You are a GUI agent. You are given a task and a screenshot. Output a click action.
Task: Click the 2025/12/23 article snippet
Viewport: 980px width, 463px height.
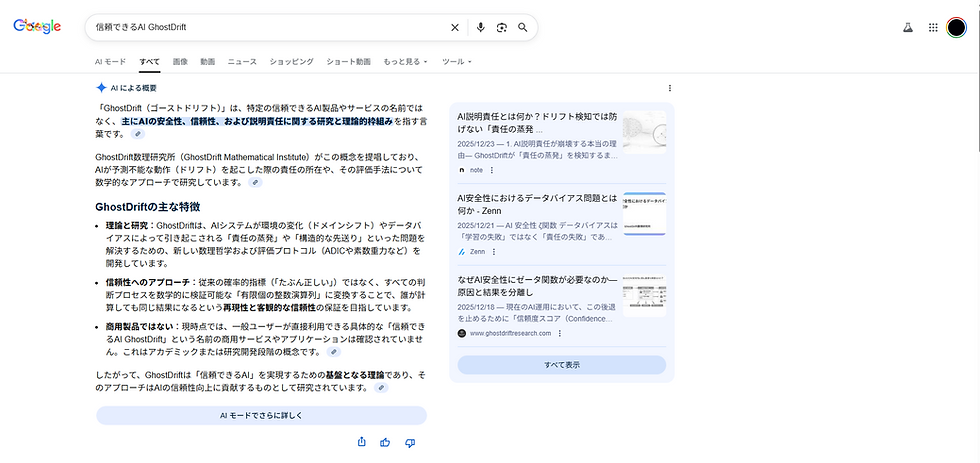(x=538, y=149)
